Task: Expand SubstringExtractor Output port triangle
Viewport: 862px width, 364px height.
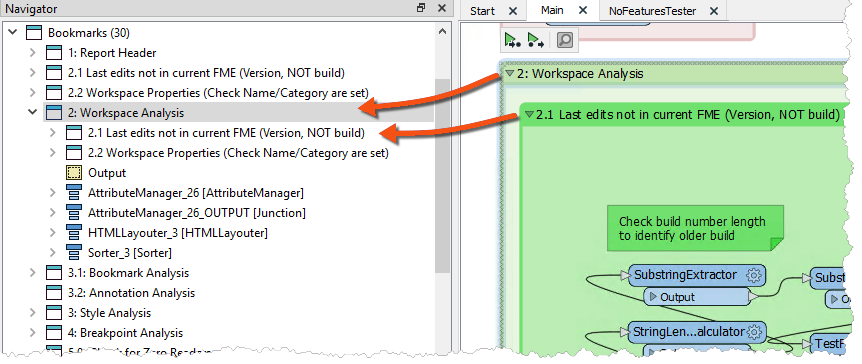Action: 653,297
